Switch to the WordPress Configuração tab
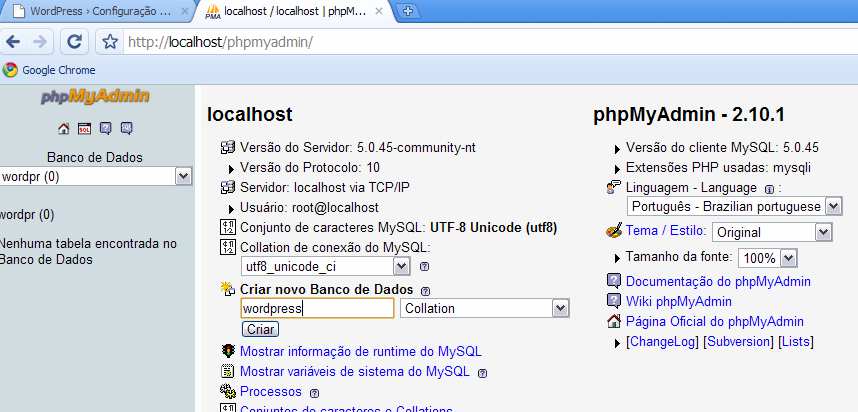This screenshot has height=412, width=858. click(x=100, y=11)
